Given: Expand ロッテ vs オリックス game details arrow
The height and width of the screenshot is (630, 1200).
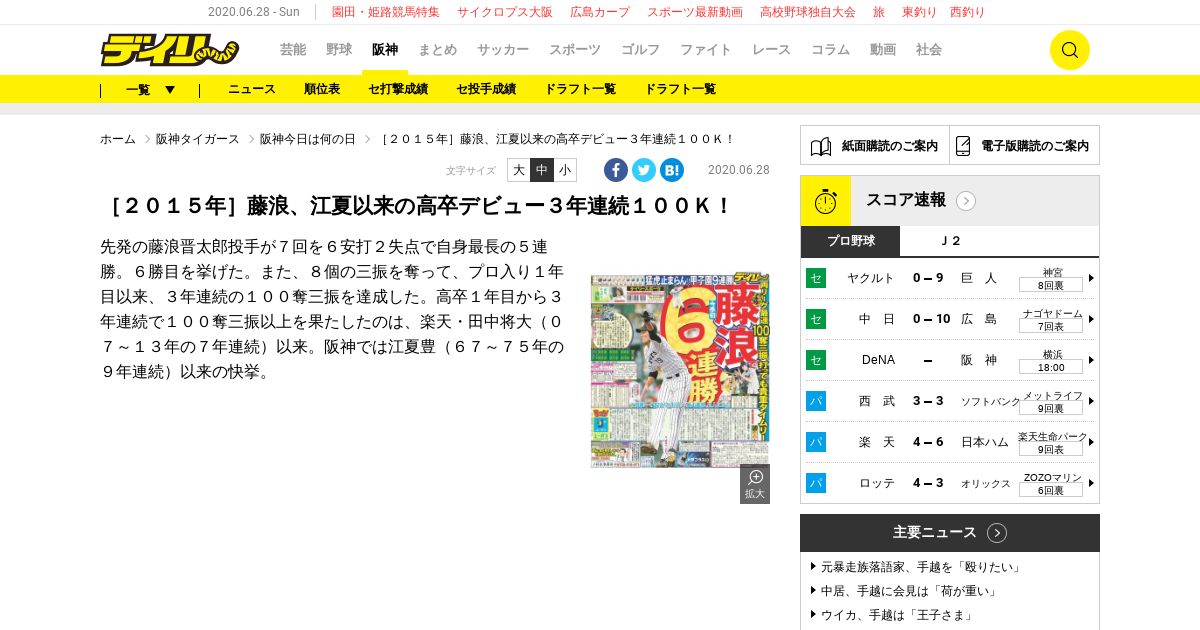Looking at the screenshot, I should [x=1091, y=483].
